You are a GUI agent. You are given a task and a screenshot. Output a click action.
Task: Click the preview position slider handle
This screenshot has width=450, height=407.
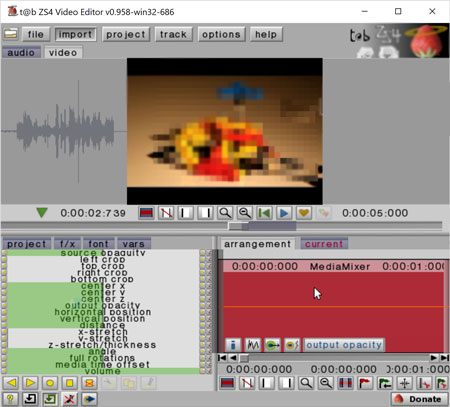(x=238, y=226)
